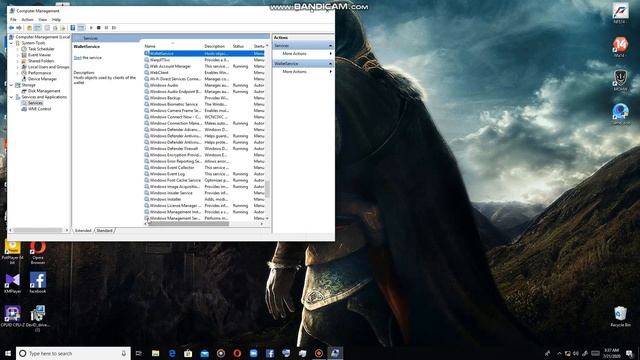Open the File menu
The width and height of the screenshot is (640, 360).
point(13,20)
